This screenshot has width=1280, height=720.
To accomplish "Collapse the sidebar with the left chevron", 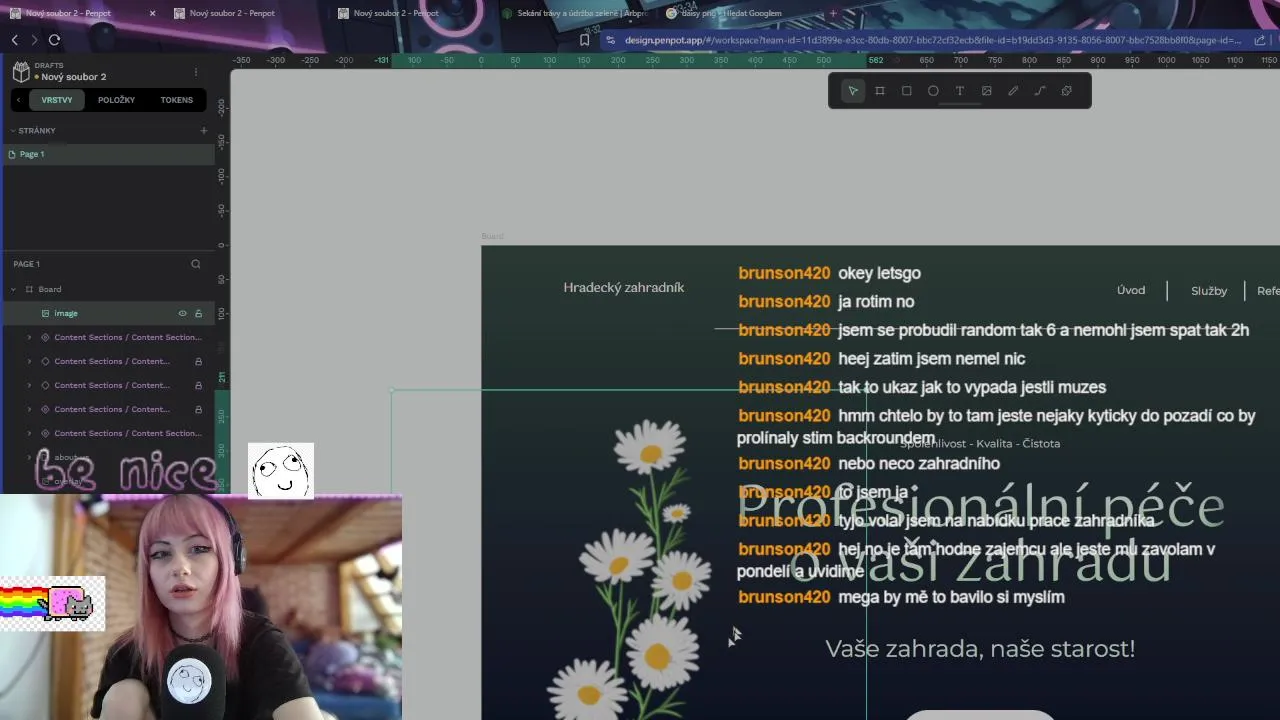I will [x=18, y=100].
